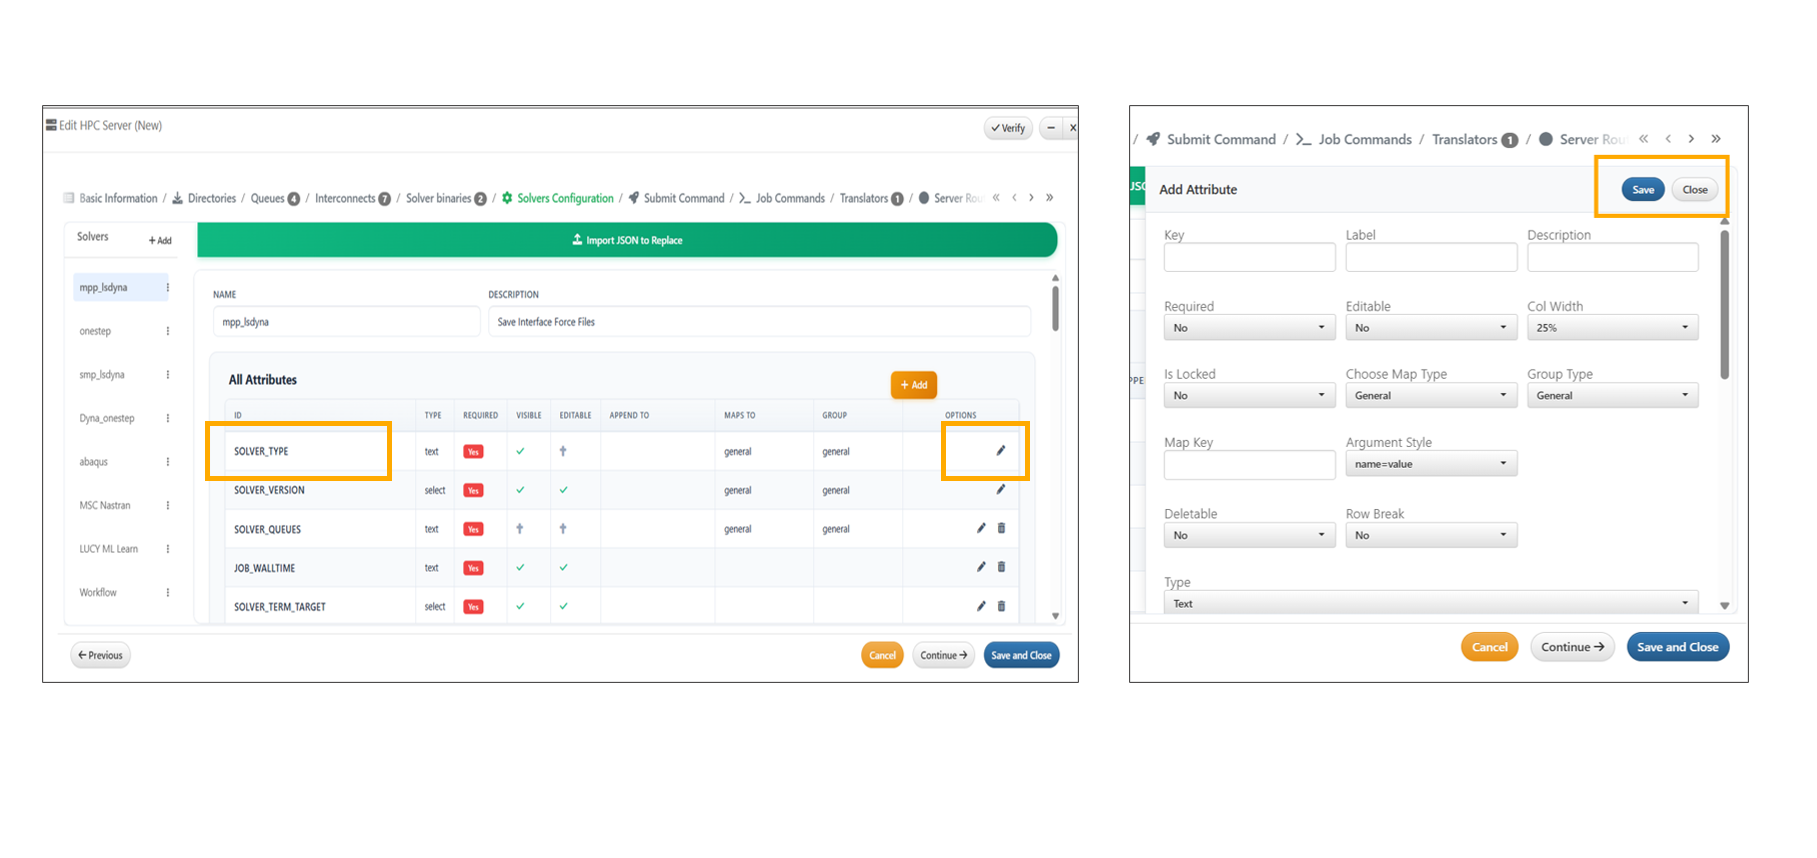The height and width of the screenshot is (858, 1817).
Task: Open the Interconnects tab
Action: click(x=345, y=199)
